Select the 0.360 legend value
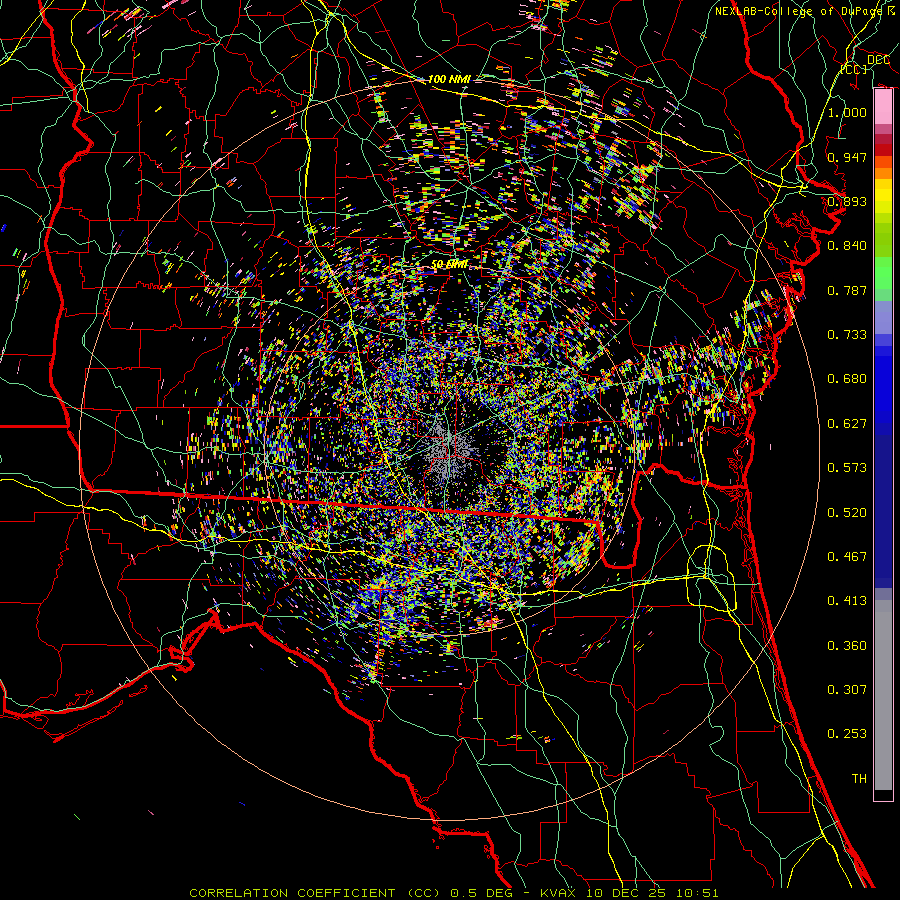The image size is (900, 900). click(x=847, y=646)
